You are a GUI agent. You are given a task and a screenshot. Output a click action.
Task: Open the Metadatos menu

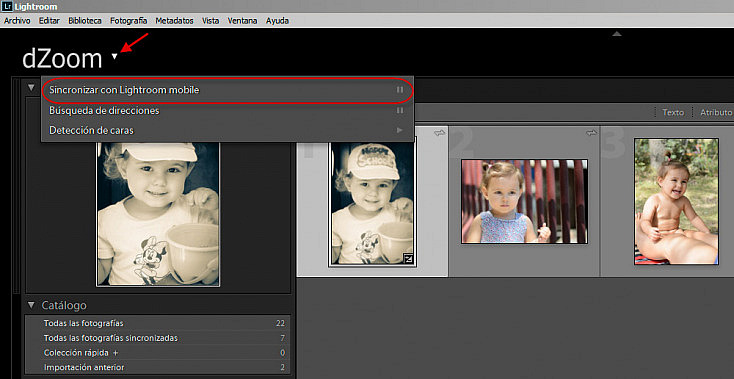point(175,21)
